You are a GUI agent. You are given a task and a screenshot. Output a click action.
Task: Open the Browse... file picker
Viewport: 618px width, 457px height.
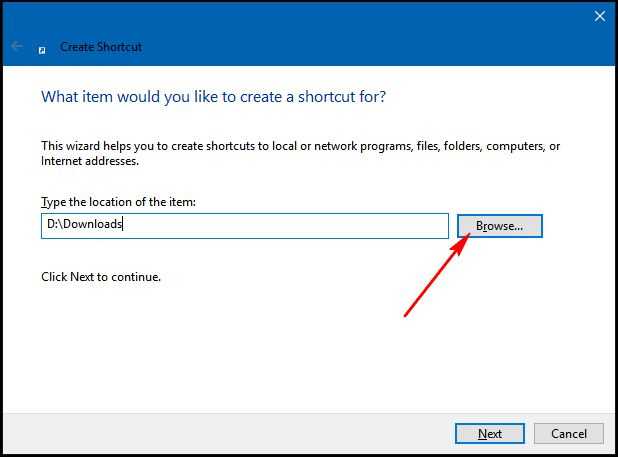(499, 226)
